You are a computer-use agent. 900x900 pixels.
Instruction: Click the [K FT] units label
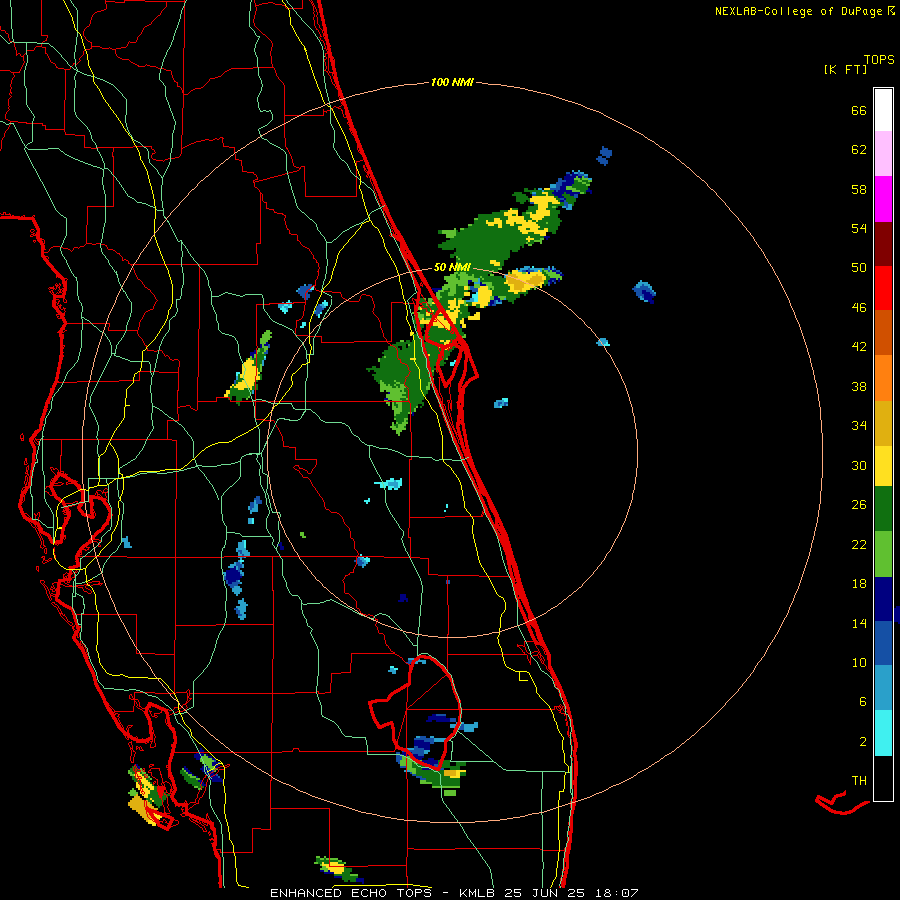click(845, 69)
